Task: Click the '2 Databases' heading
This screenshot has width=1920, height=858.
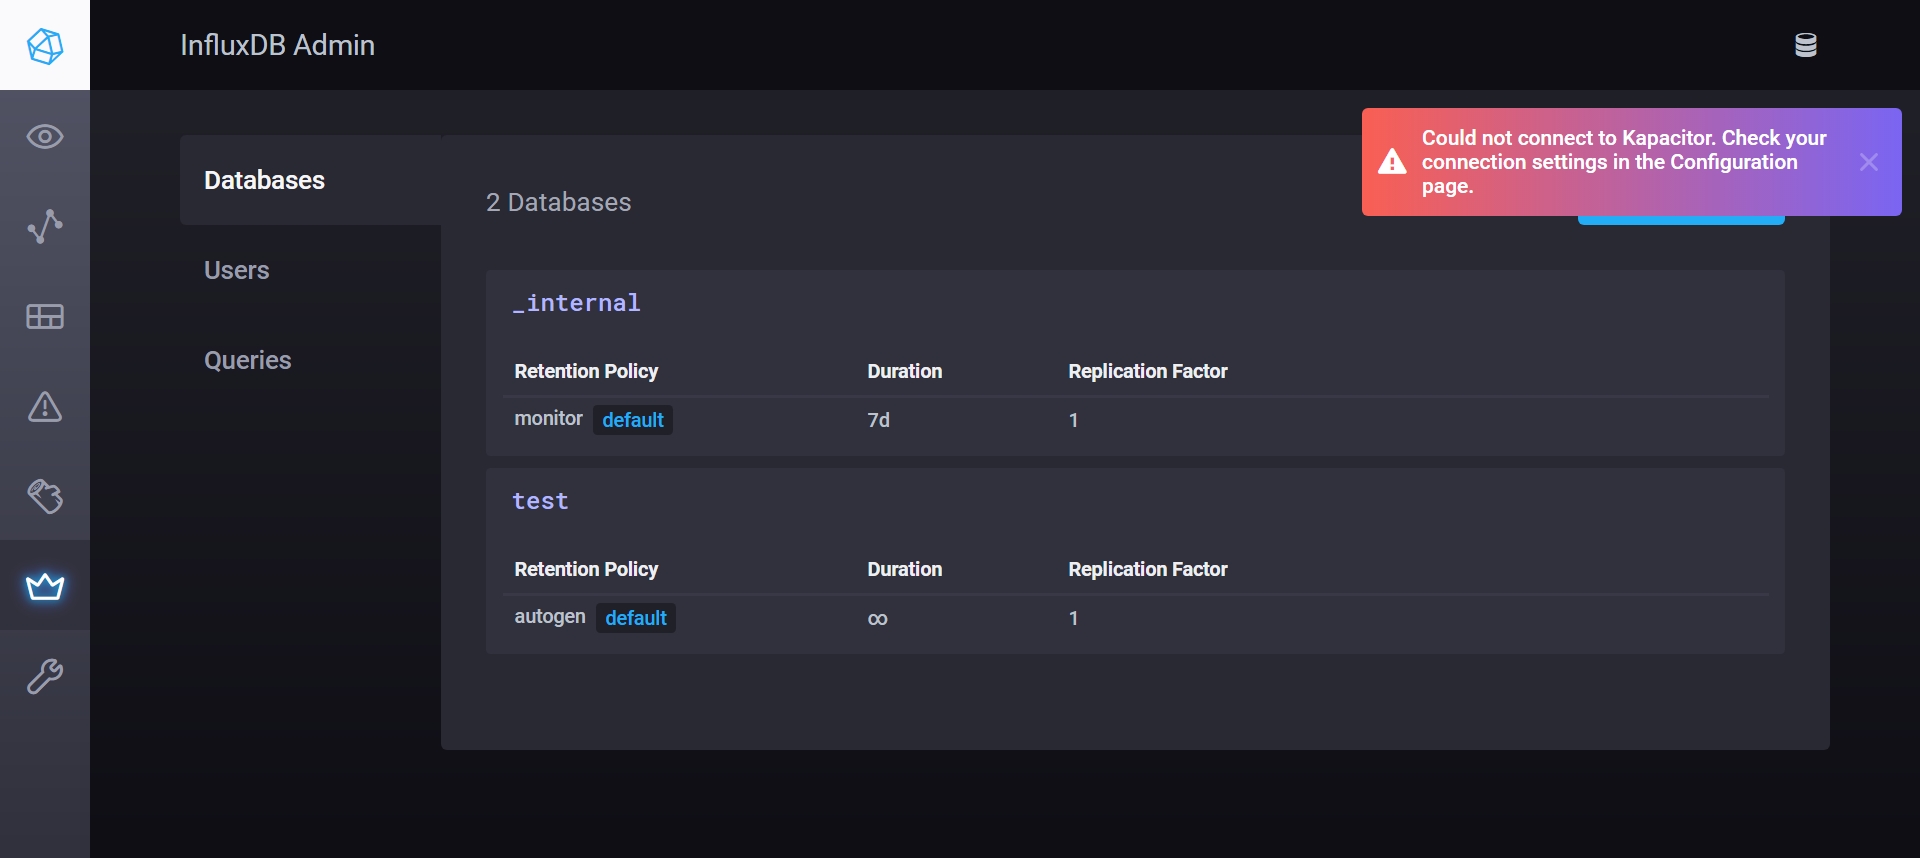Action: 558,202
